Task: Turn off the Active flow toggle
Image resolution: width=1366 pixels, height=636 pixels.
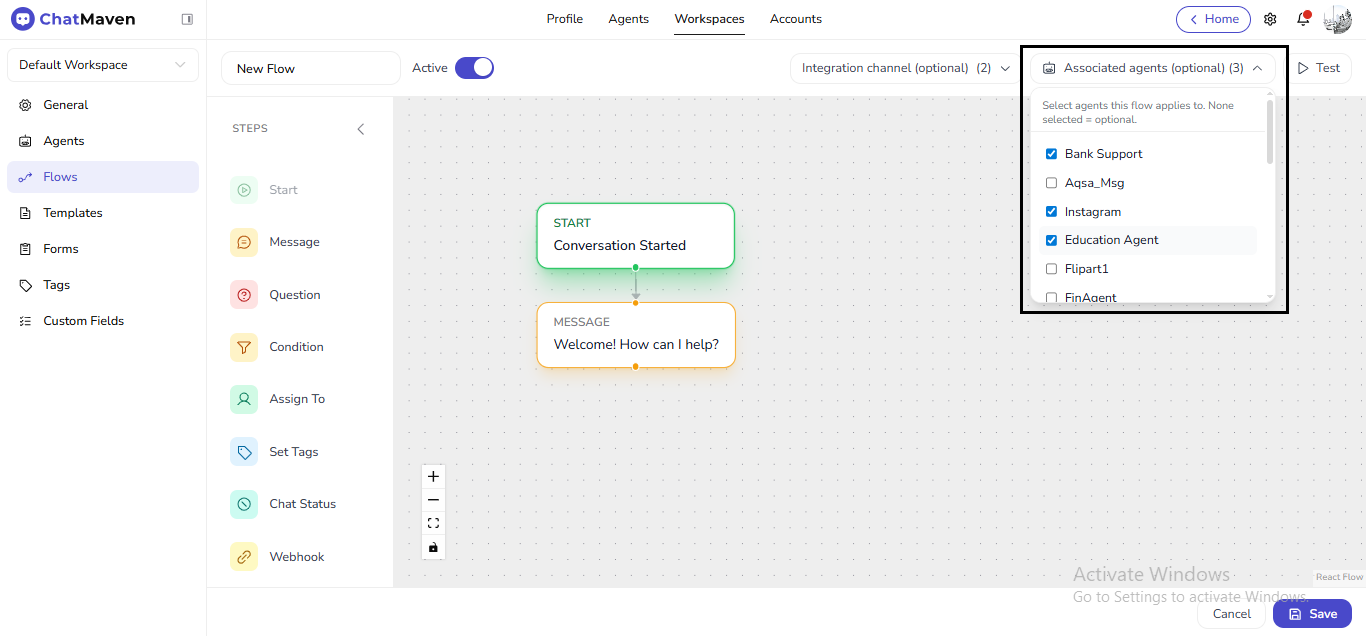Action: tap(474, 68)
